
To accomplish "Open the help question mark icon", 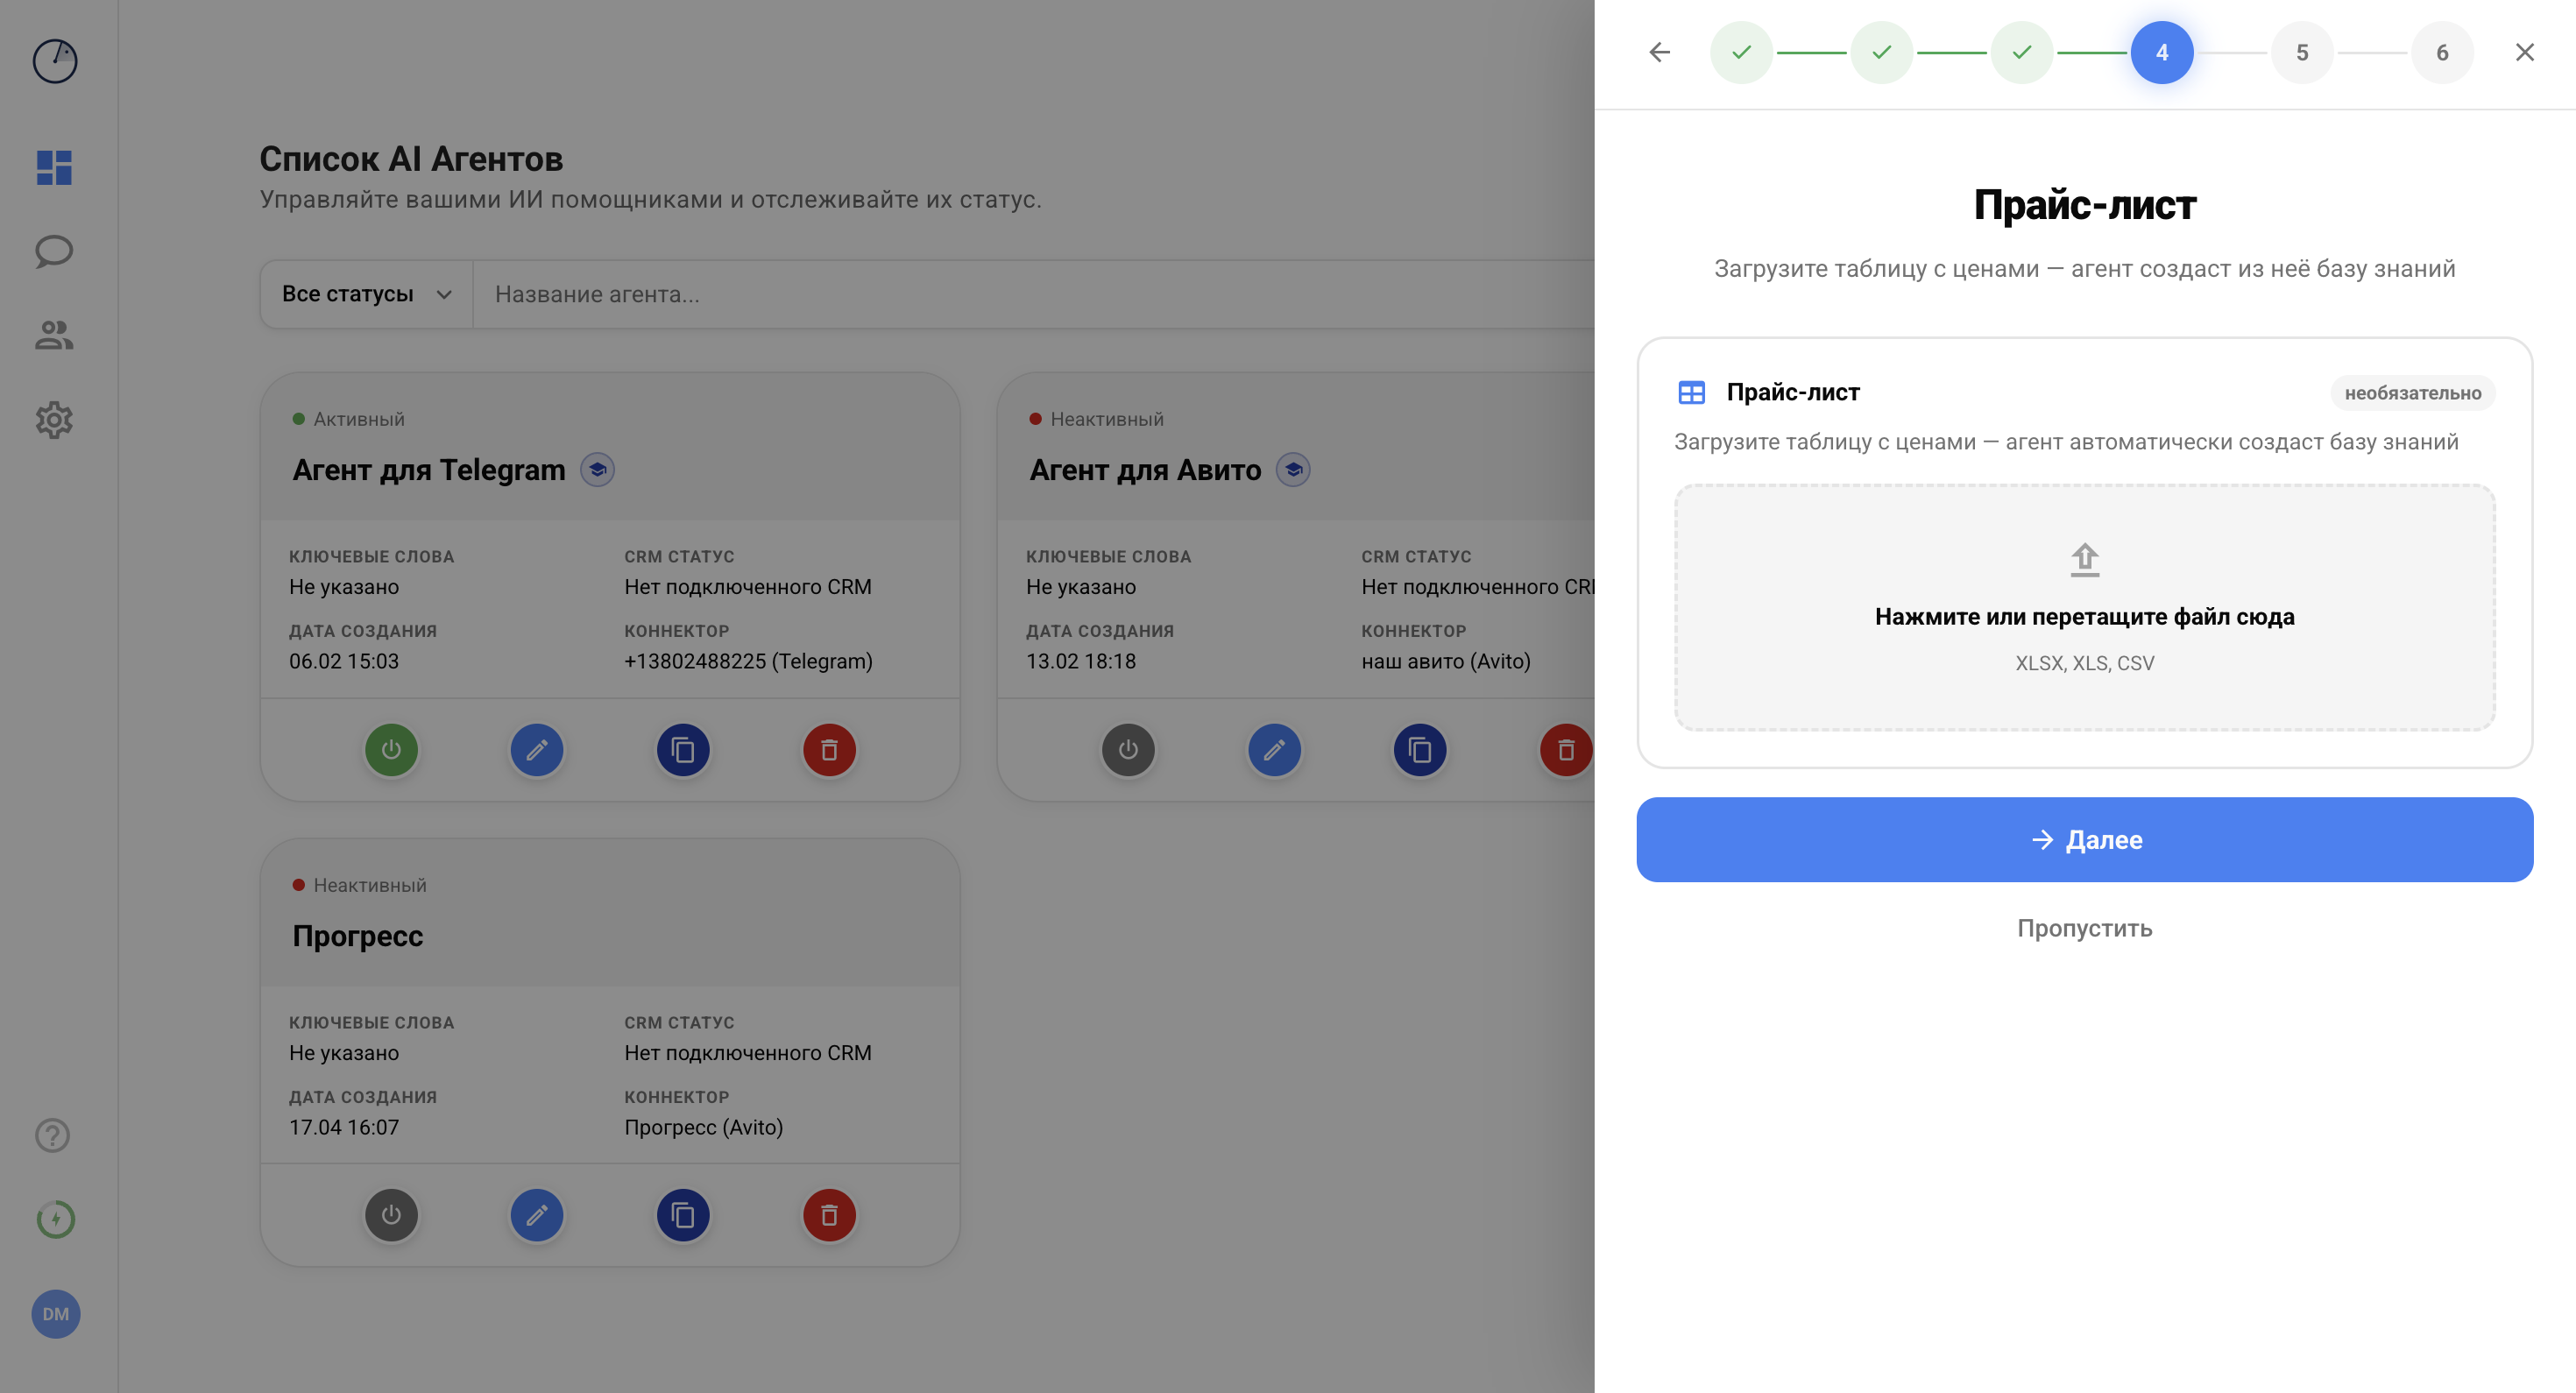I will pyautogui.click(x=53, y=1135).
